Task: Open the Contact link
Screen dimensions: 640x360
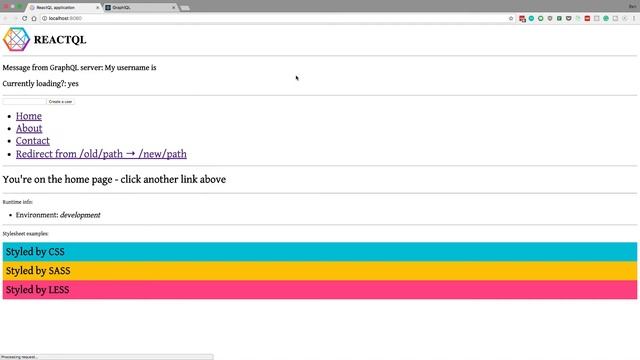Action: 33,141
